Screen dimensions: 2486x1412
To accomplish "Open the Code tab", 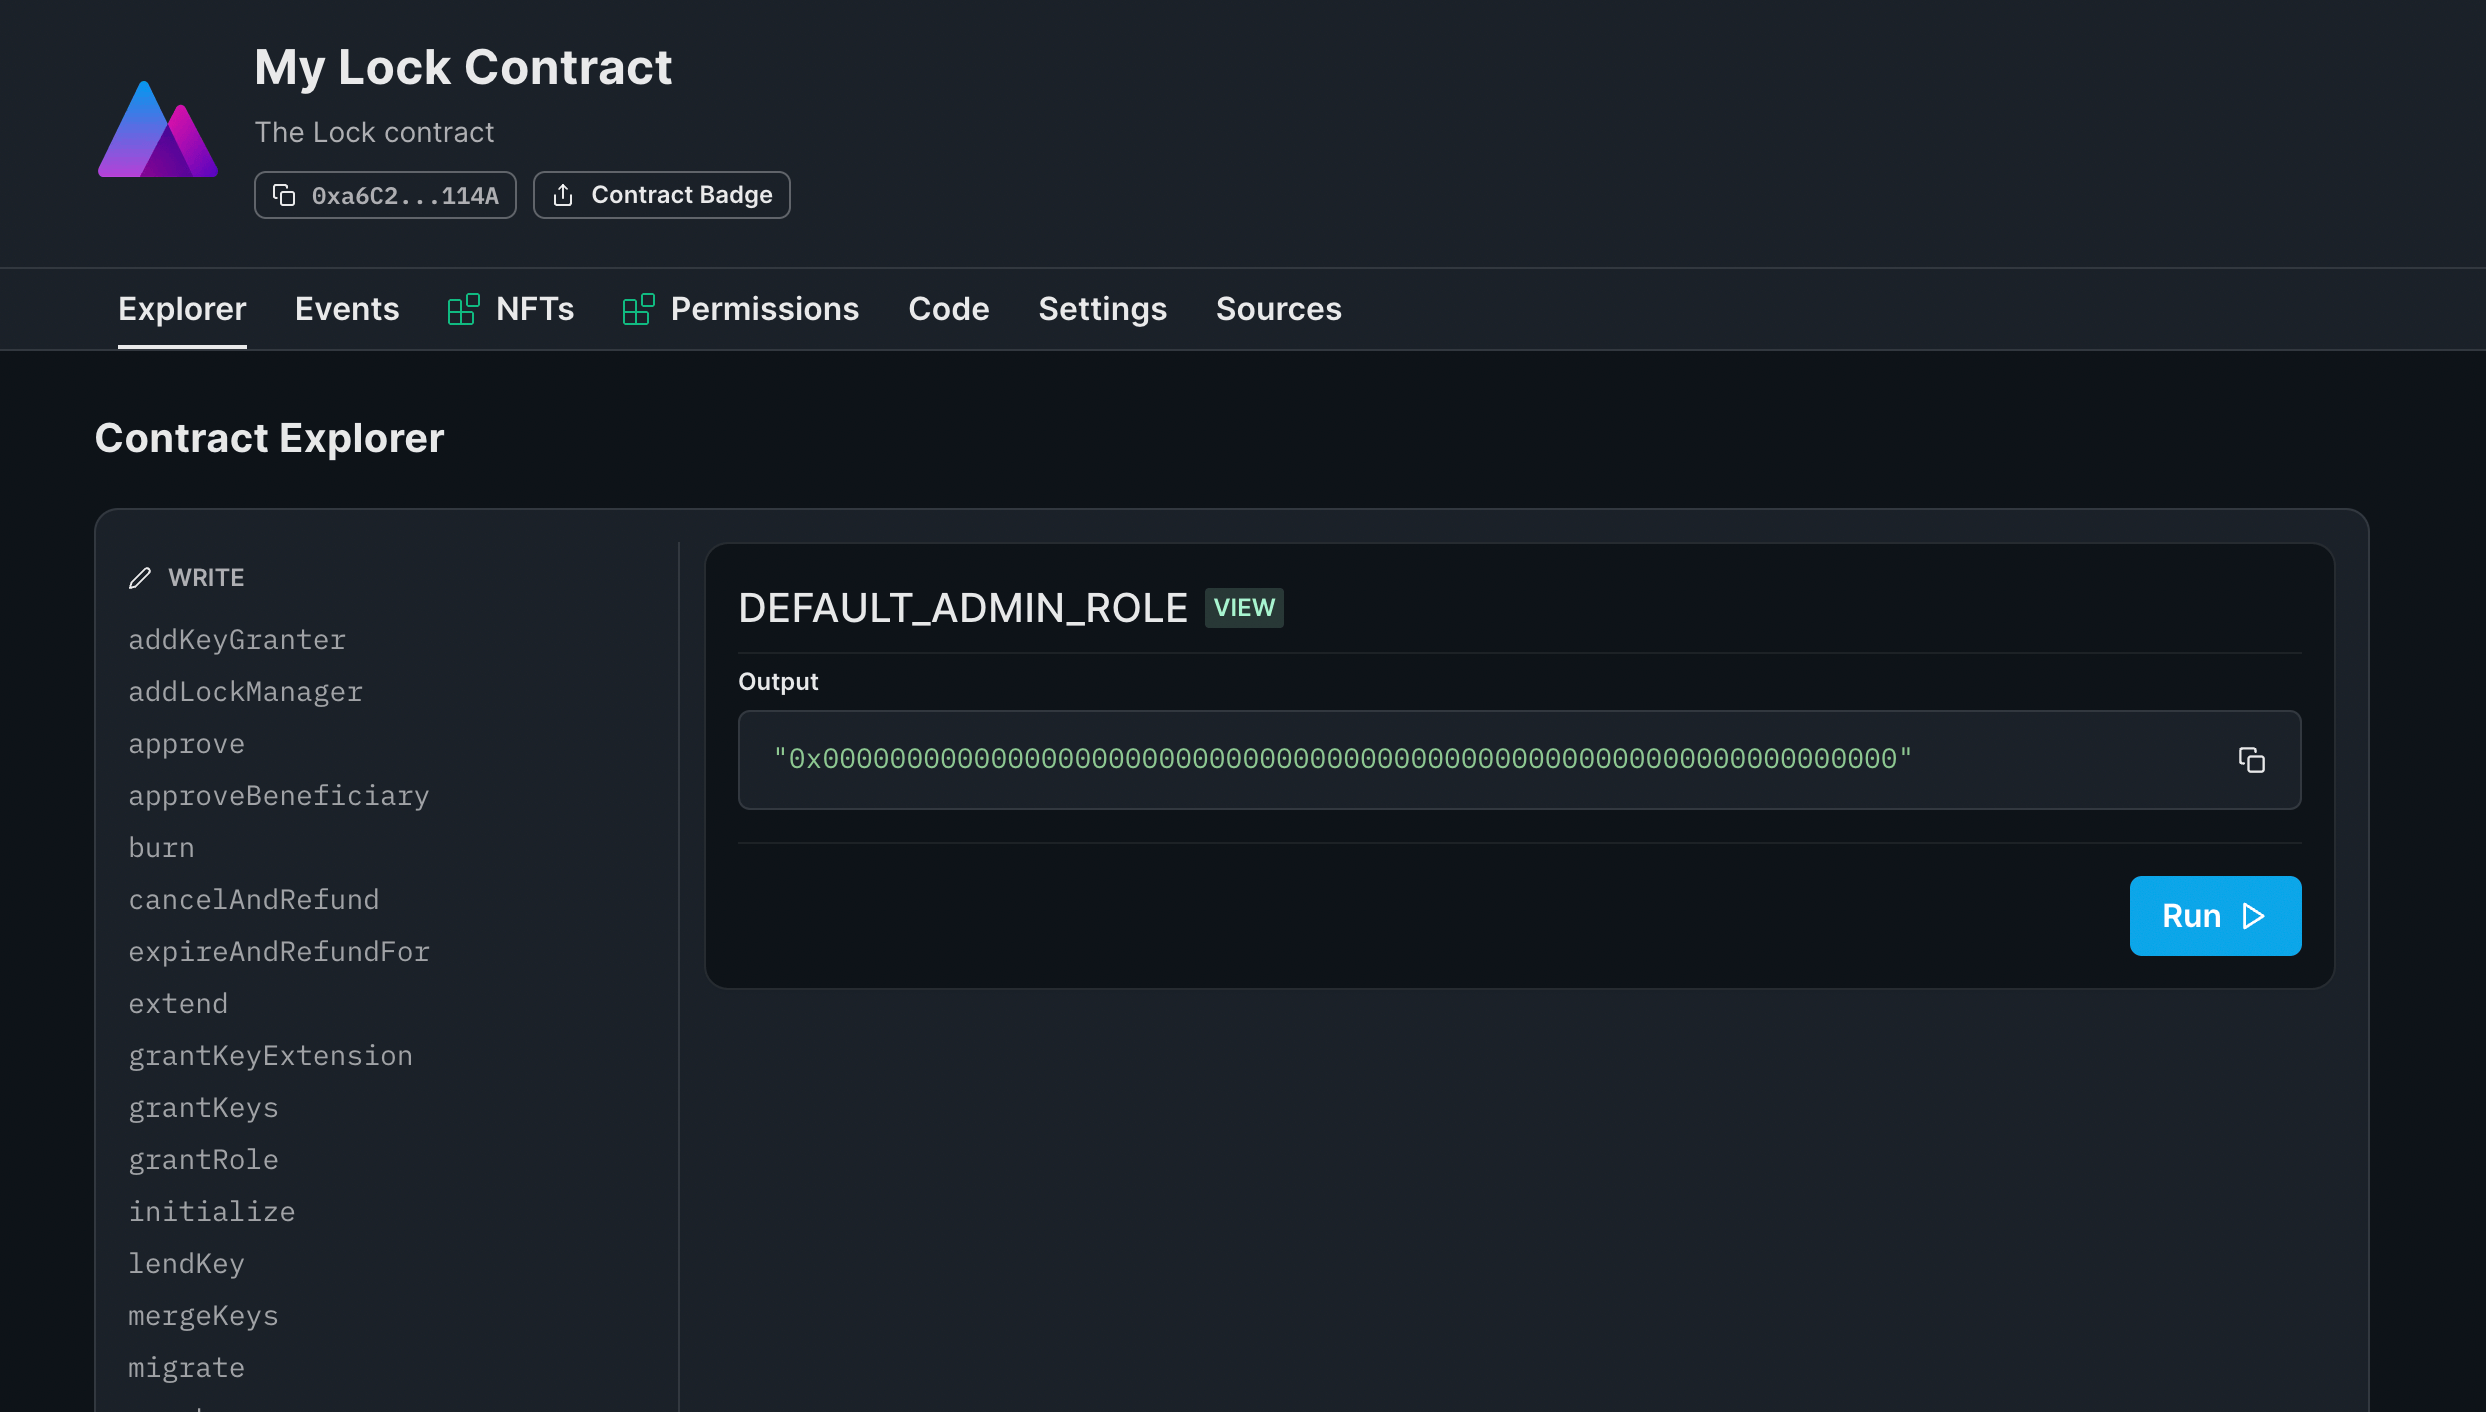I will [949, 309].
